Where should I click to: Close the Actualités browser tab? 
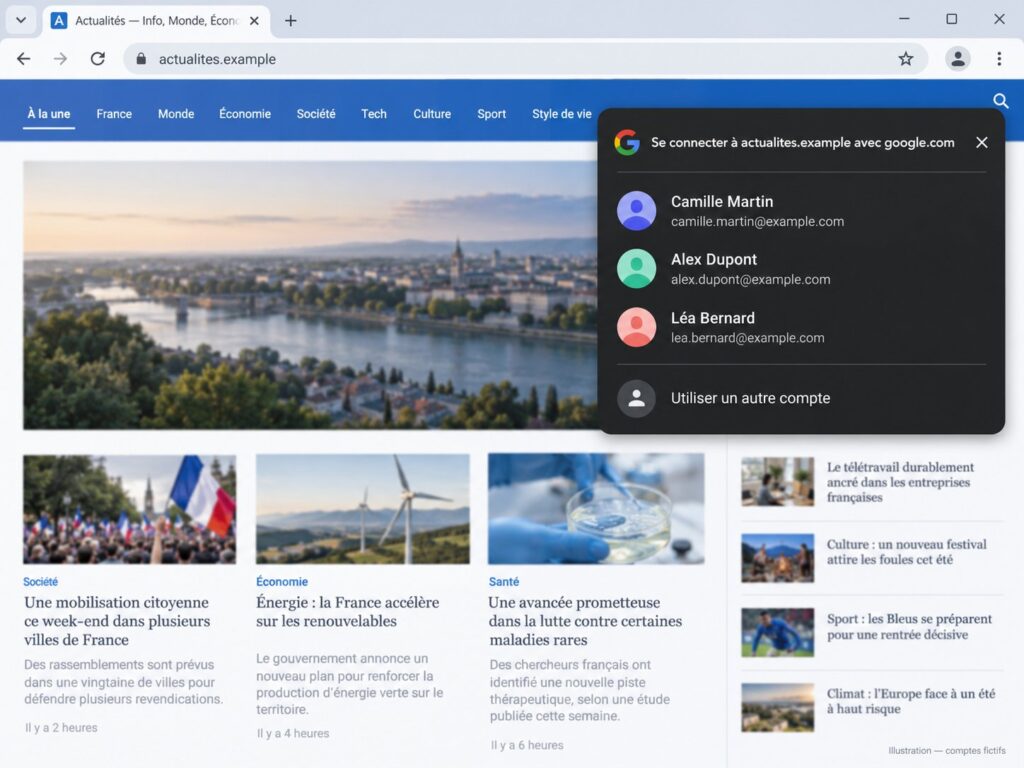254,21
